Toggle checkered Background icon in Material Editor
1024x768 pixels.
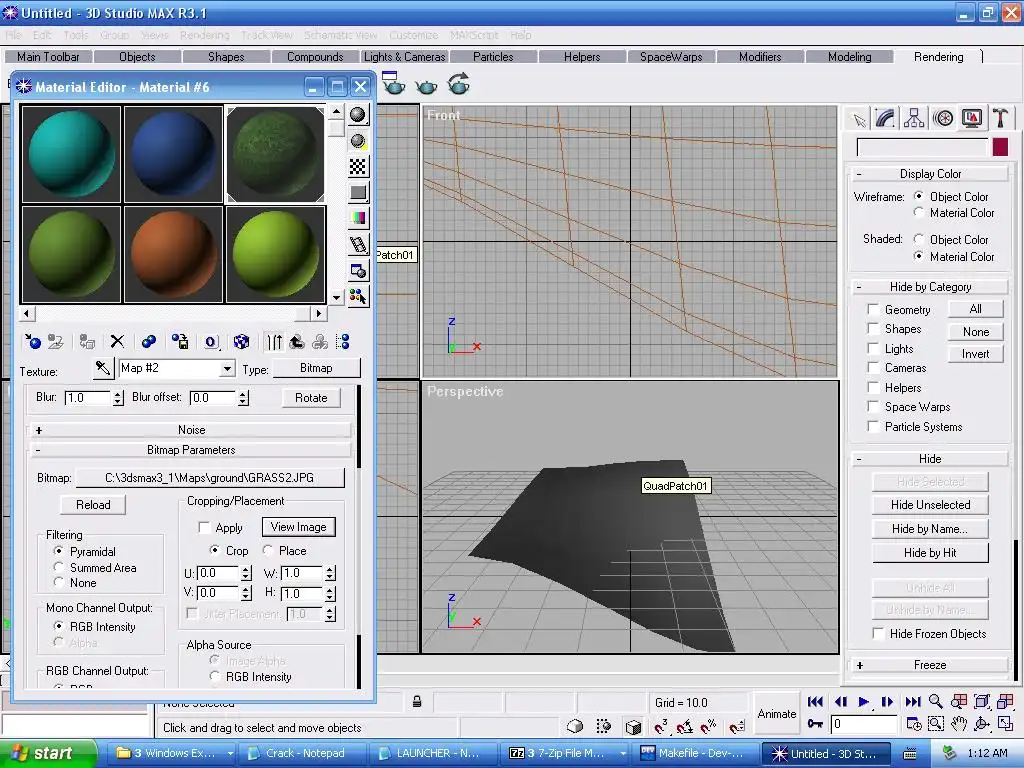[358, 167]
